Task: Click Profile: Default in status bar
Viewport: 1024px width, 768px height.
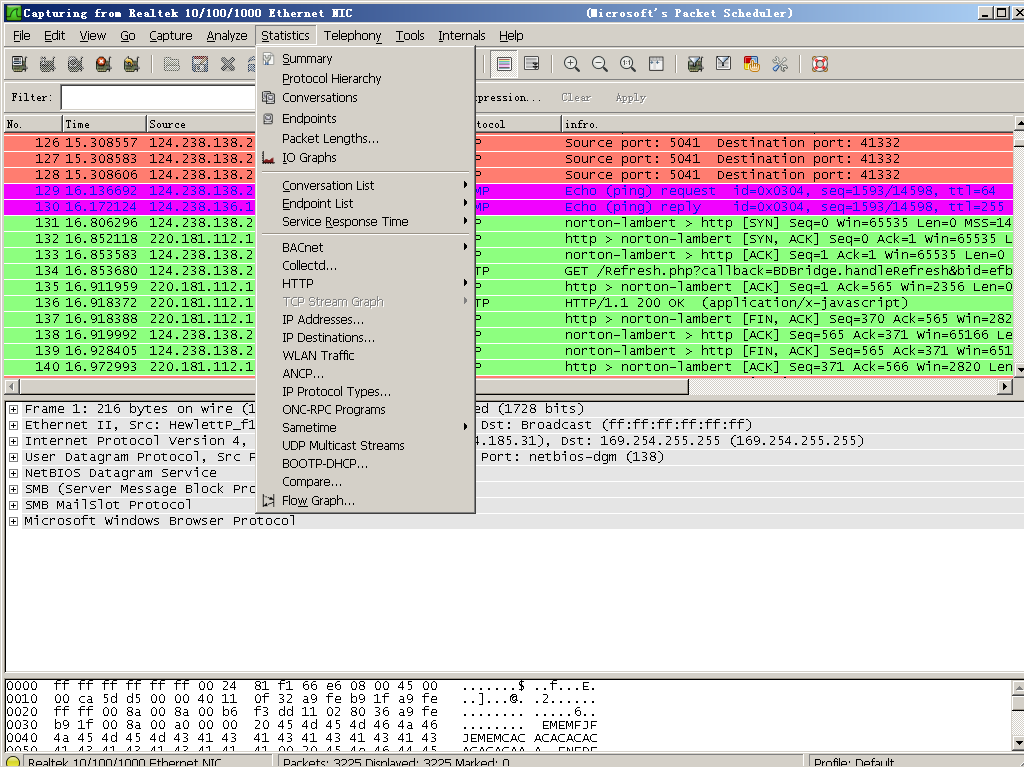Action: (x=854, y=762)
